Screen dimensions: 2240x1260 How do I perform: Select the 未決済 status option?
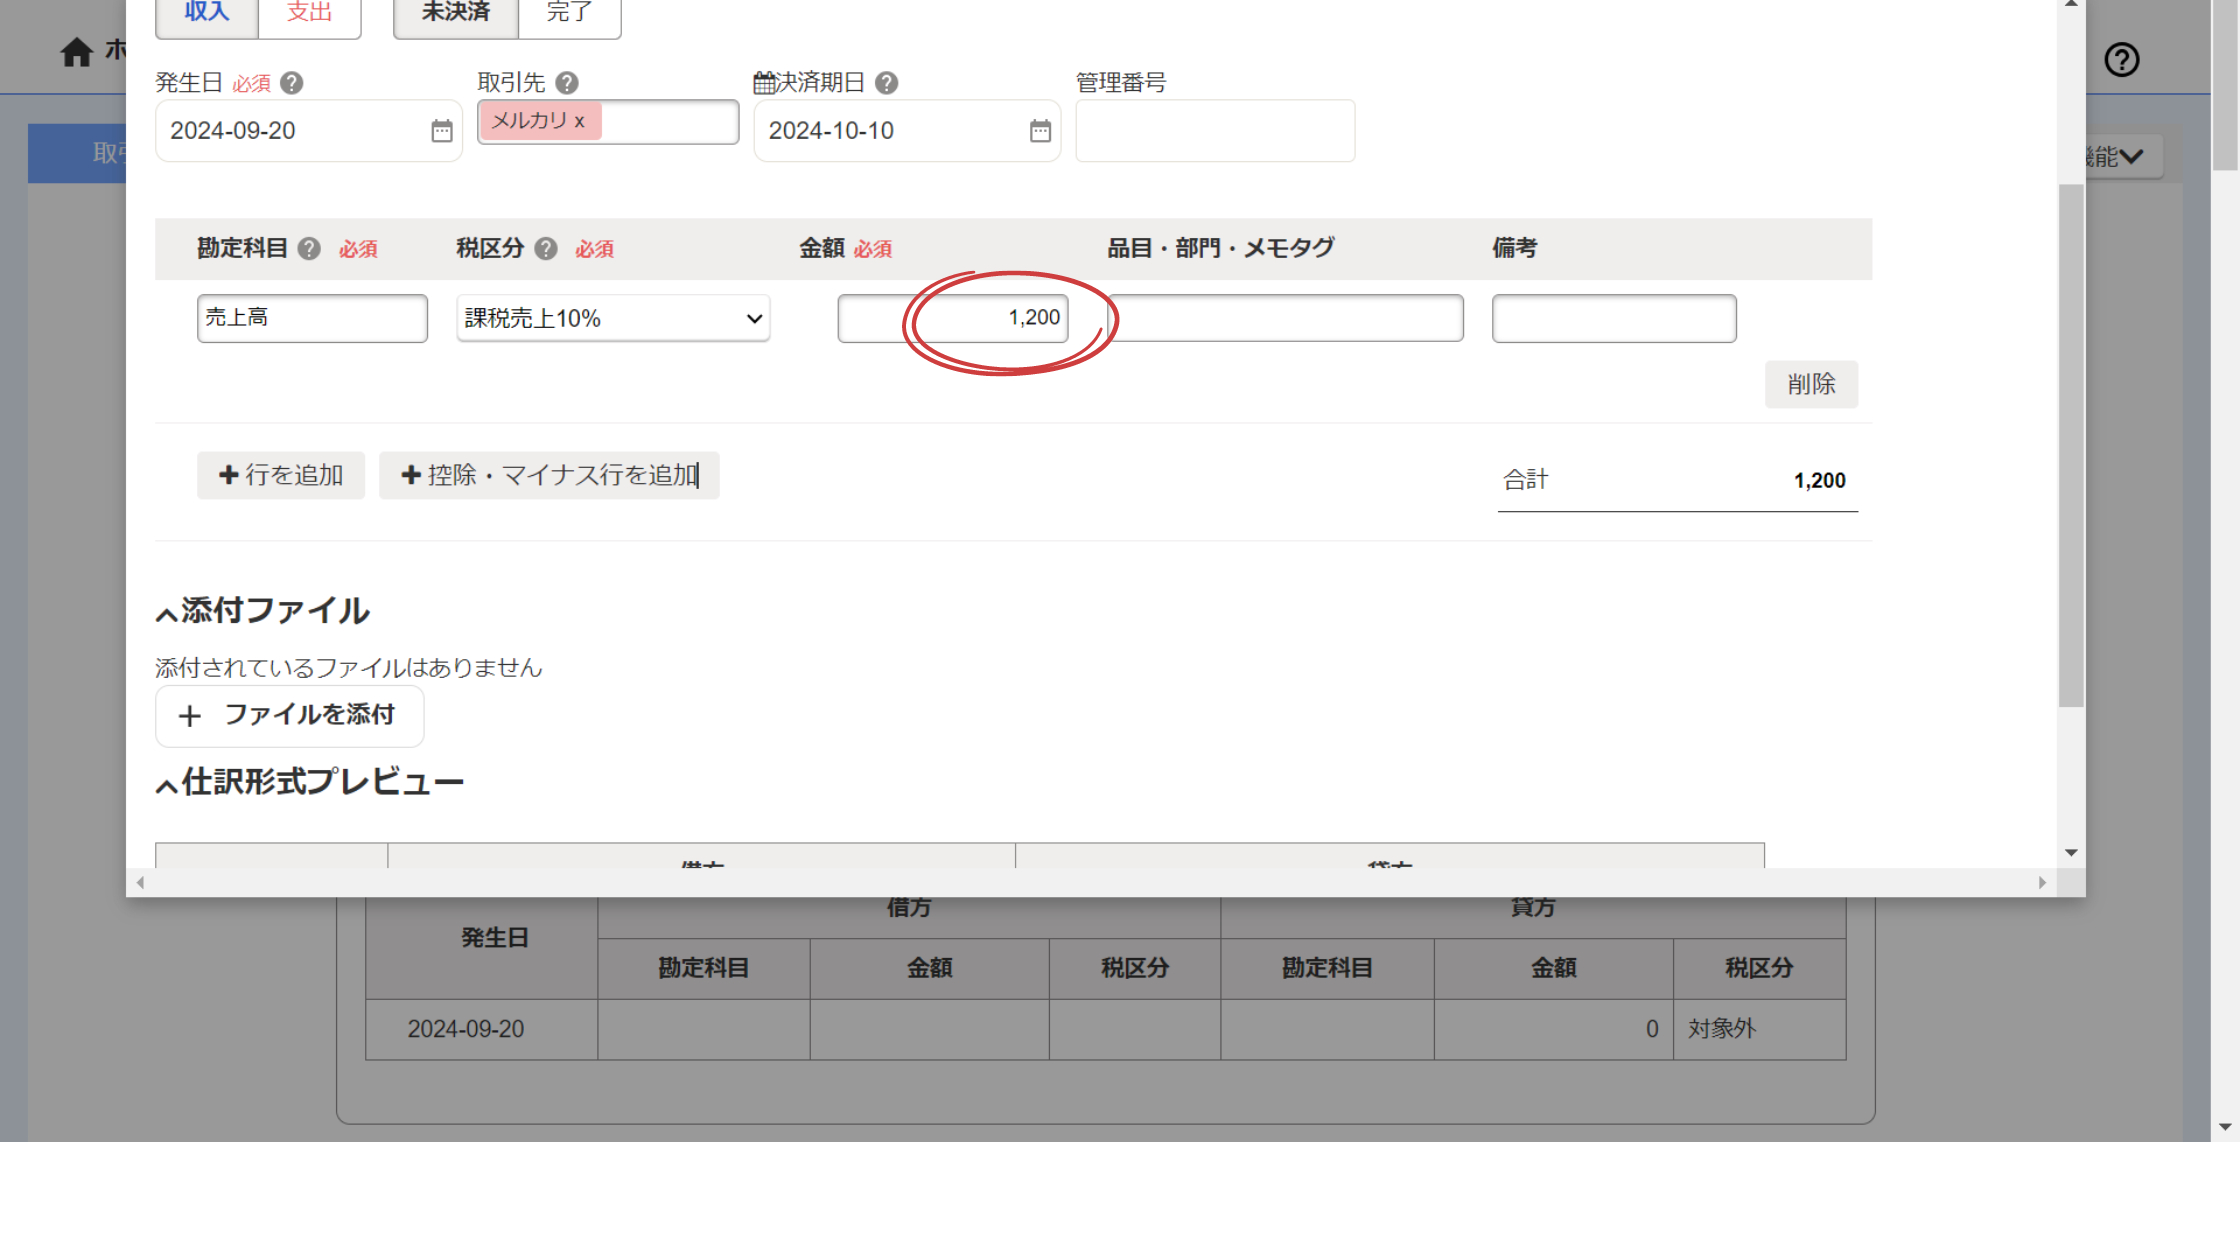click(x=456, y=14)
